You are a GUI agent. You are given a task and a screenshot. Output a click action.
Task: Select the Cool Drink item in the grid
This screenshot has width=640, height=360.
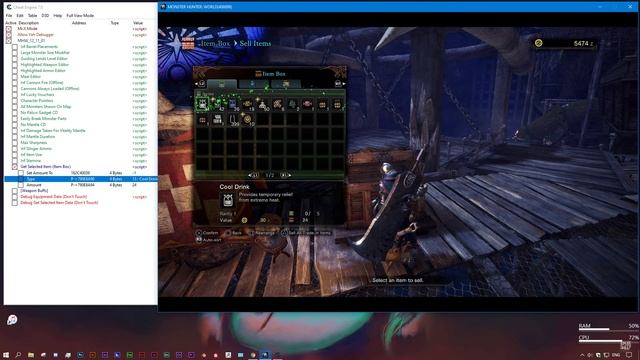(202, 104)
